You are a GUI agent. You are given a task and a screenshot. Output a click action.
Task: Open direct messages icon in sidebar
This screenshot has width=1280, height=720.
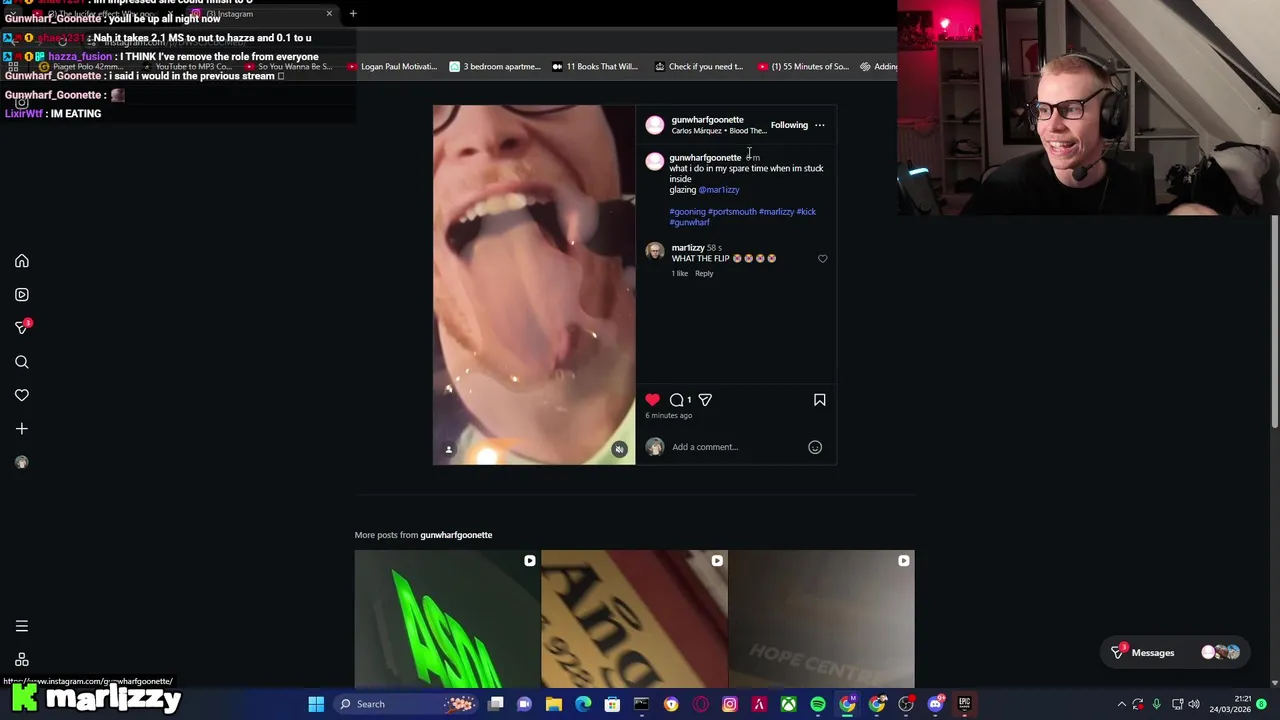[22, 328]
